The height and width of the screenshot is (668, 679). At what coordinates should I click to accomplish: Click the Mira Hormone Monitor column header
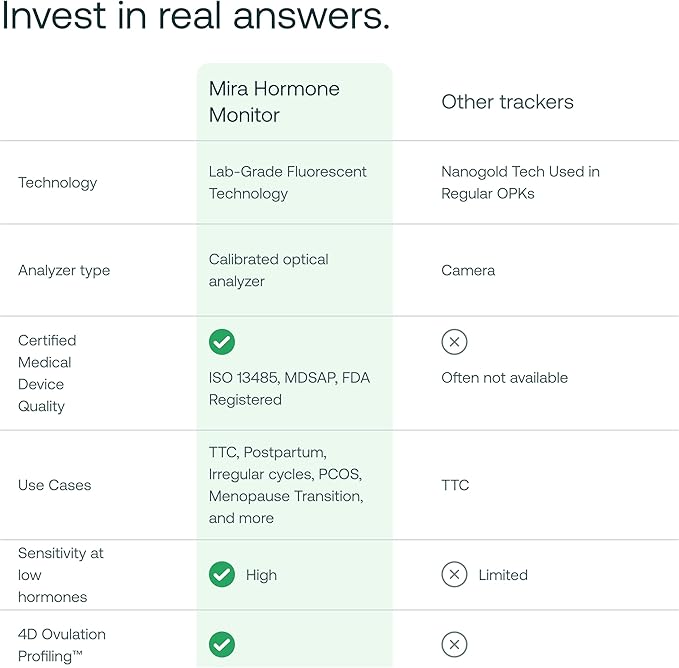click(274, 102)
